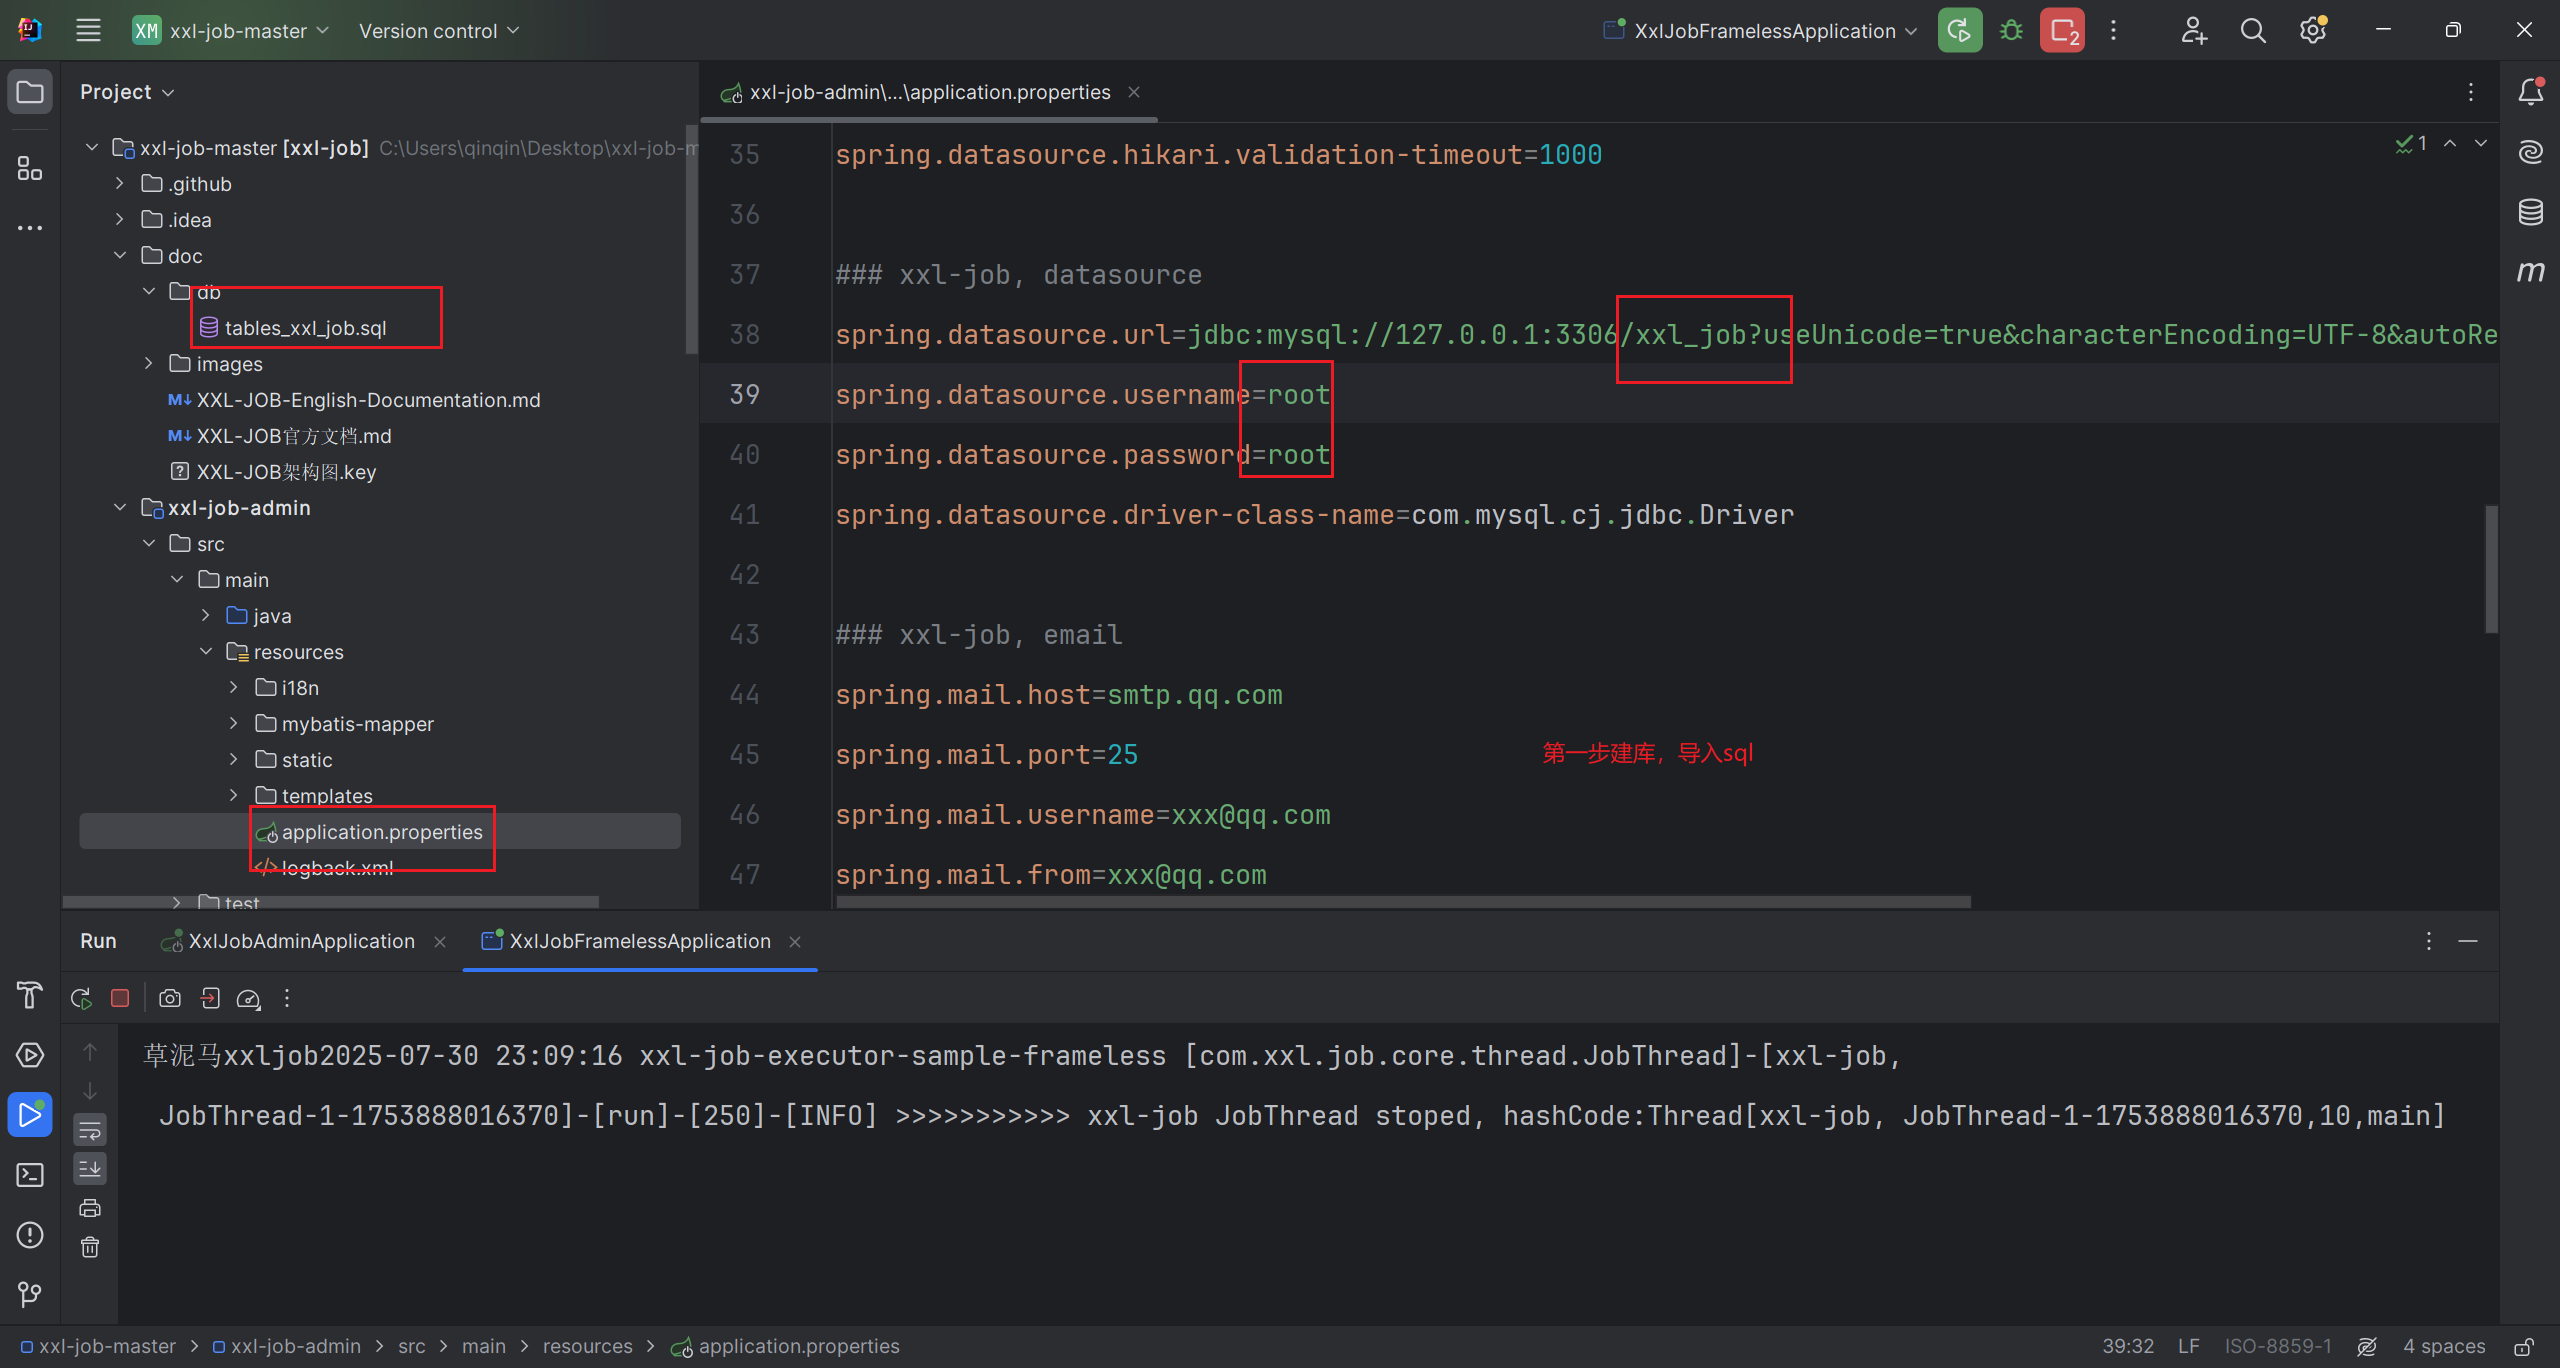Click the green Debug bug icon

click(2011, 30)
